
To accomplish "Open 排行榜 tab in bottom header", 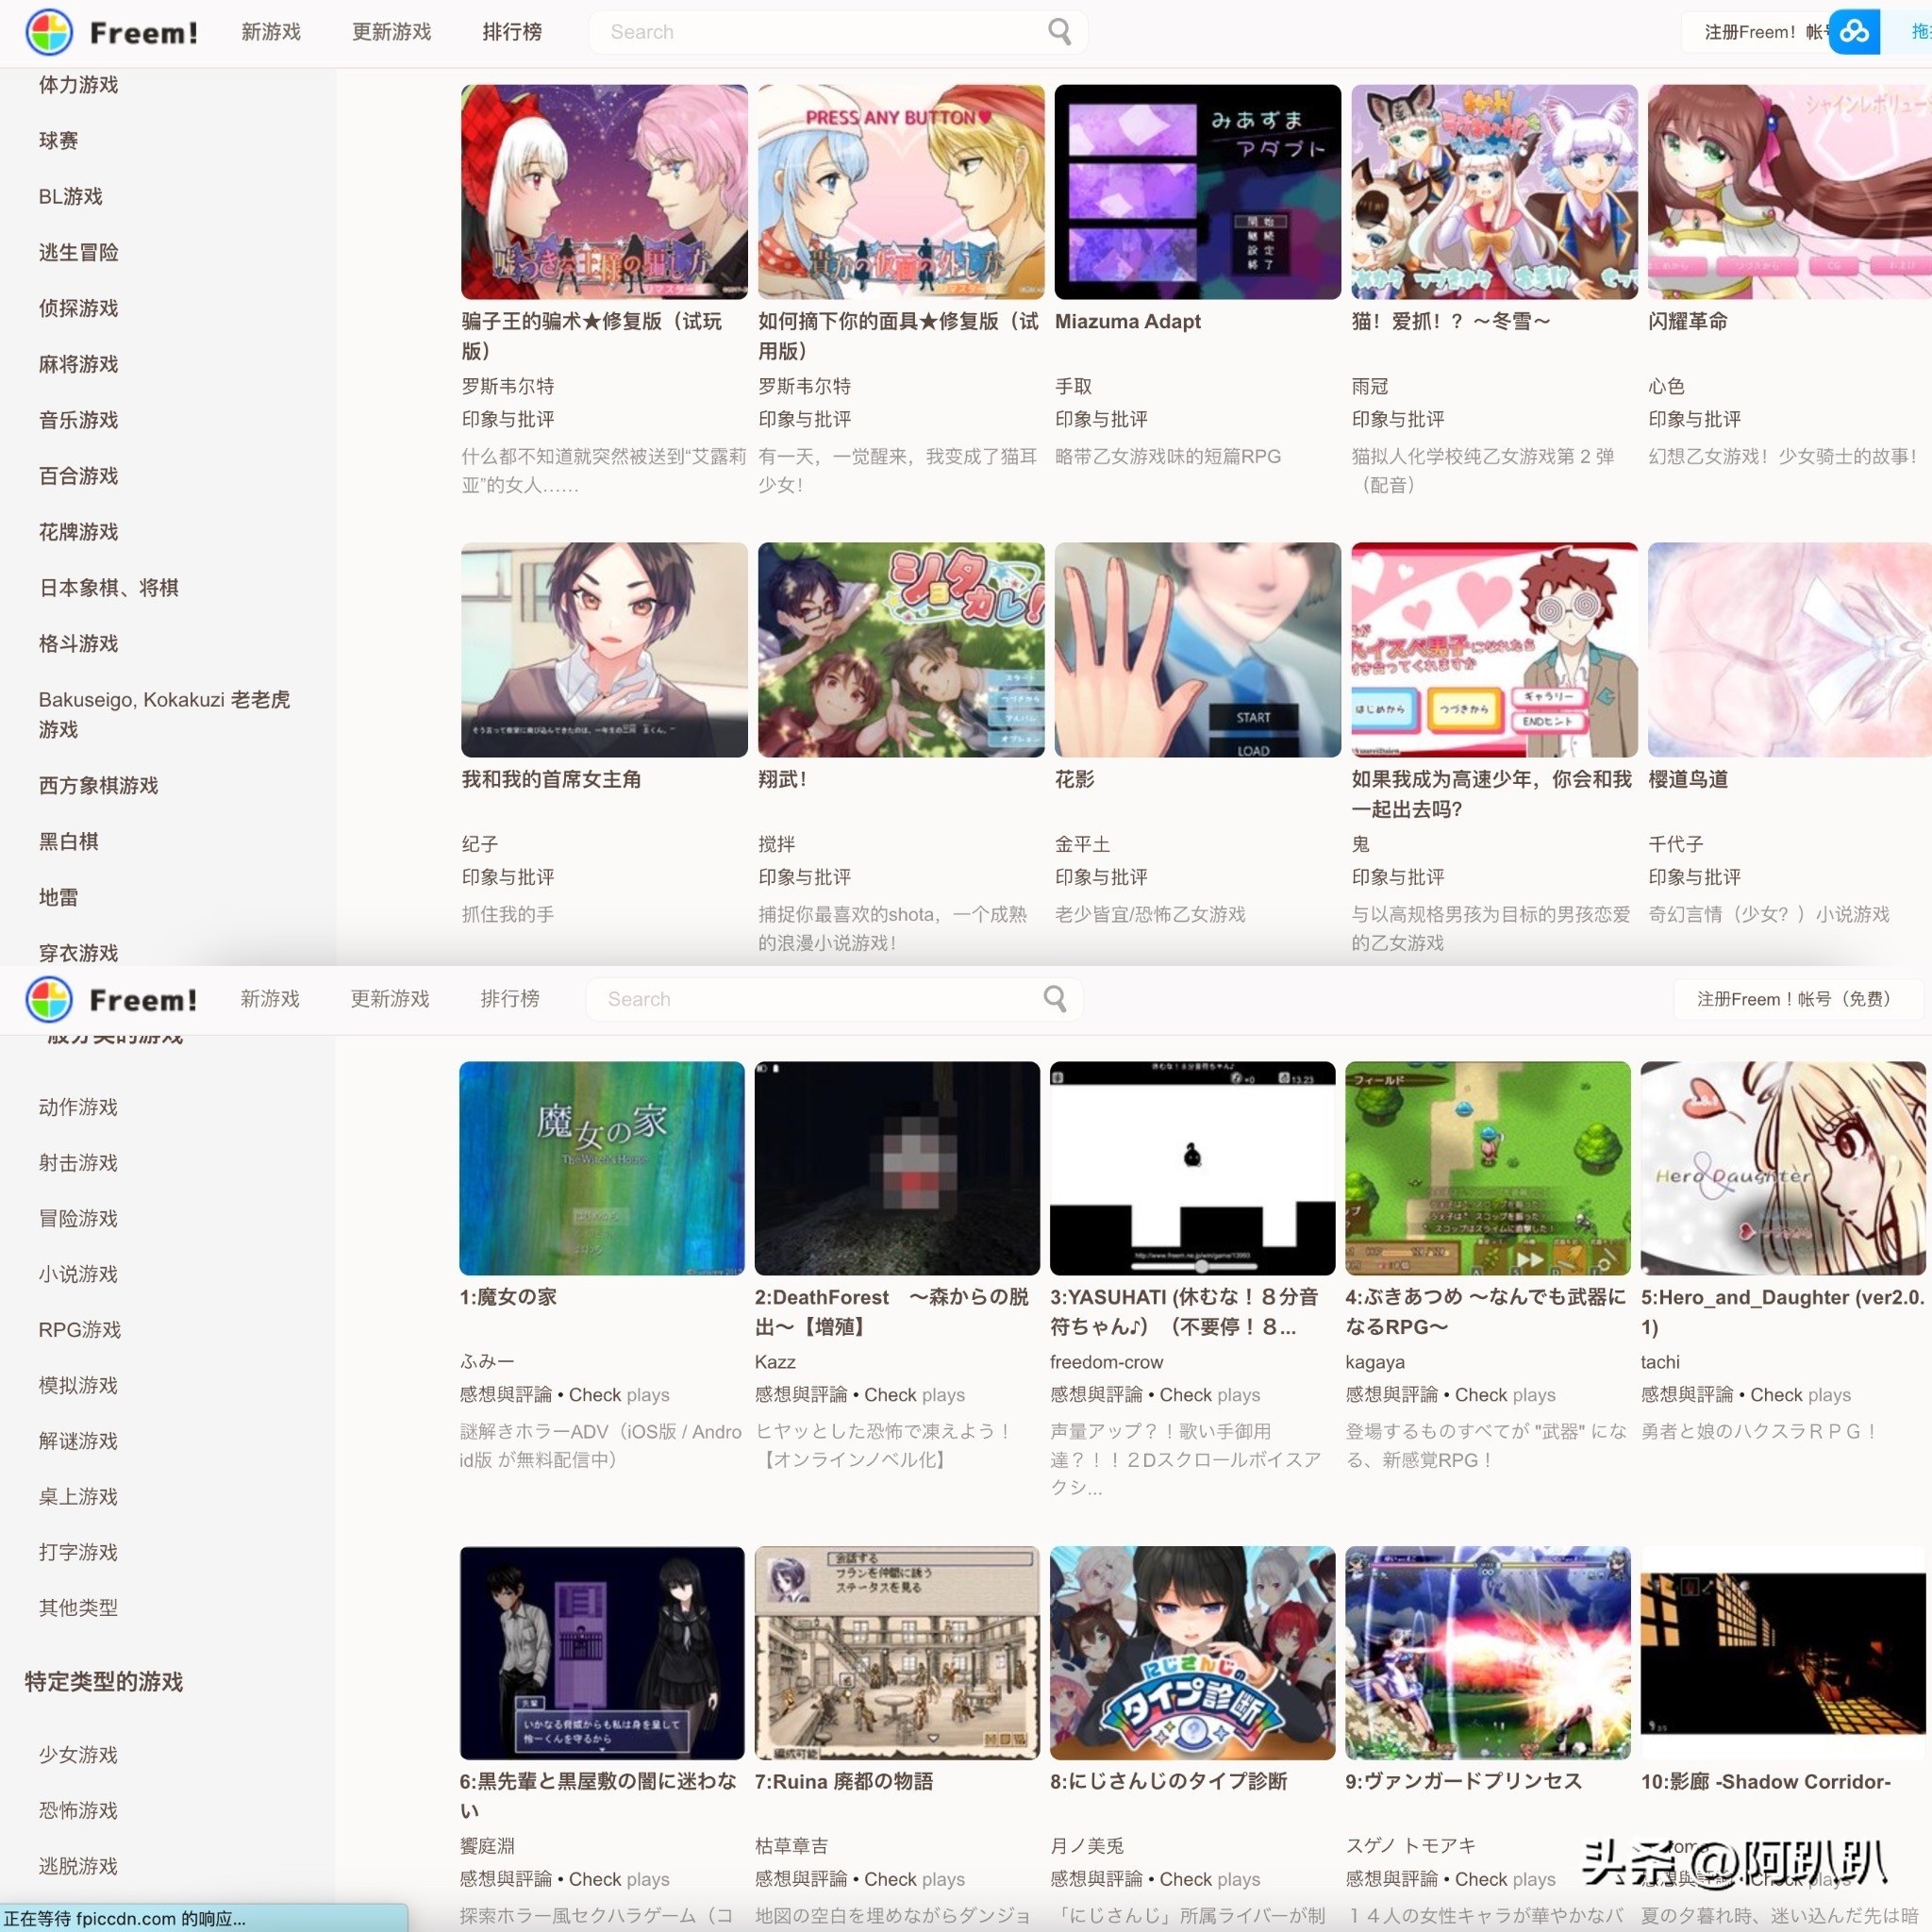I will coord(510,998).
